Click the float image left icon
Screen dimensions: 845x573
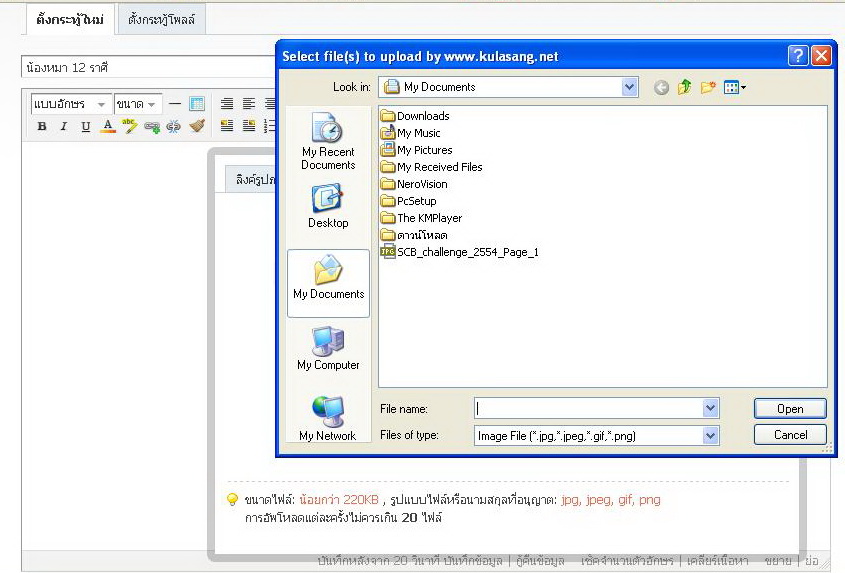[x=227, y=126]
